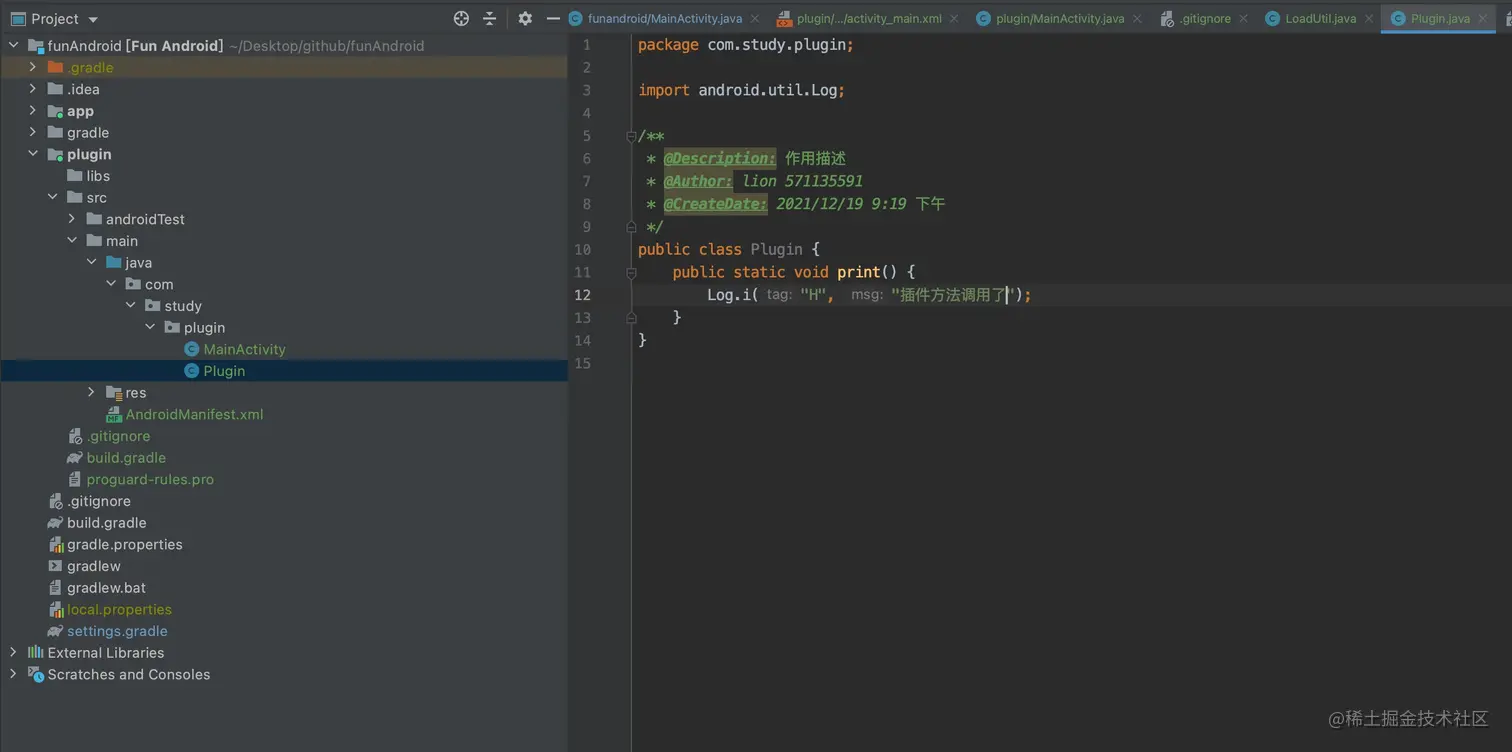This screenshot has width=1512, height=752.
Task: Switch to the LoadUtil.java tab
Action: [1321, 19]
